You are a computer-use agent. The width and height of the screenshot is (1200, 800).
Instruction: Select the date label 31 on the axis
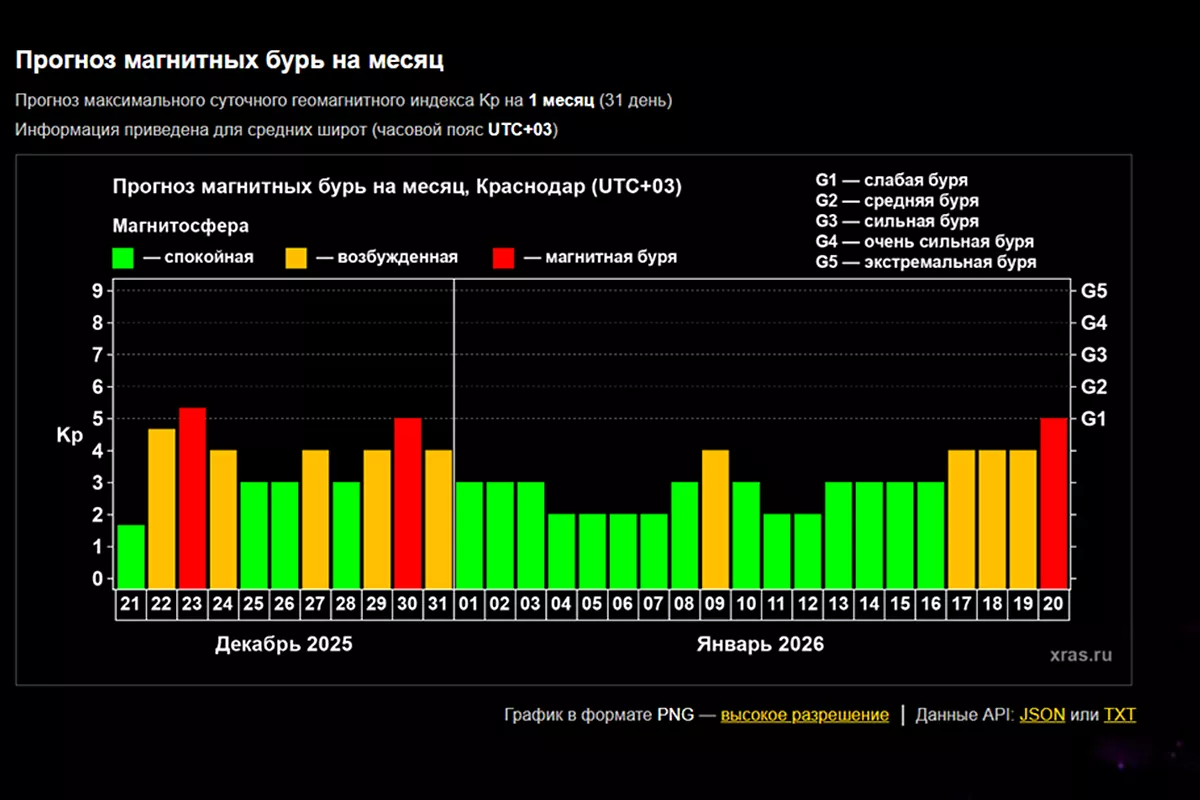(x=438, y=604)
